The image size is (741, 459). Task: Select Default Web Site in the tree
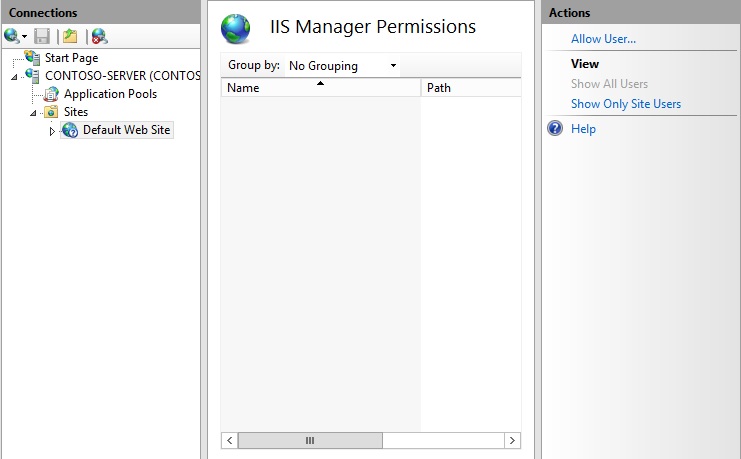point(126,130)
